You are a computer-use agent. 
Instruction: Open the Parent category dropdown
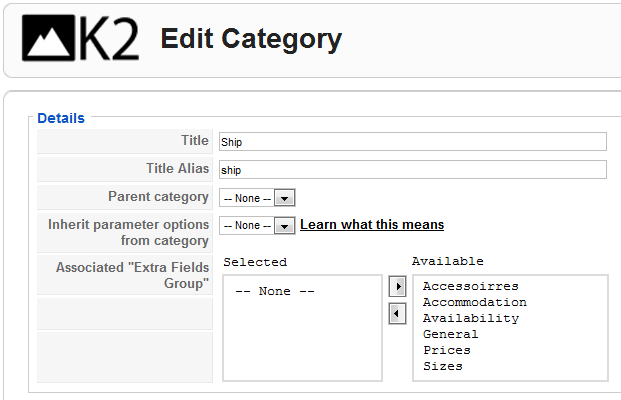coord(257,198)
